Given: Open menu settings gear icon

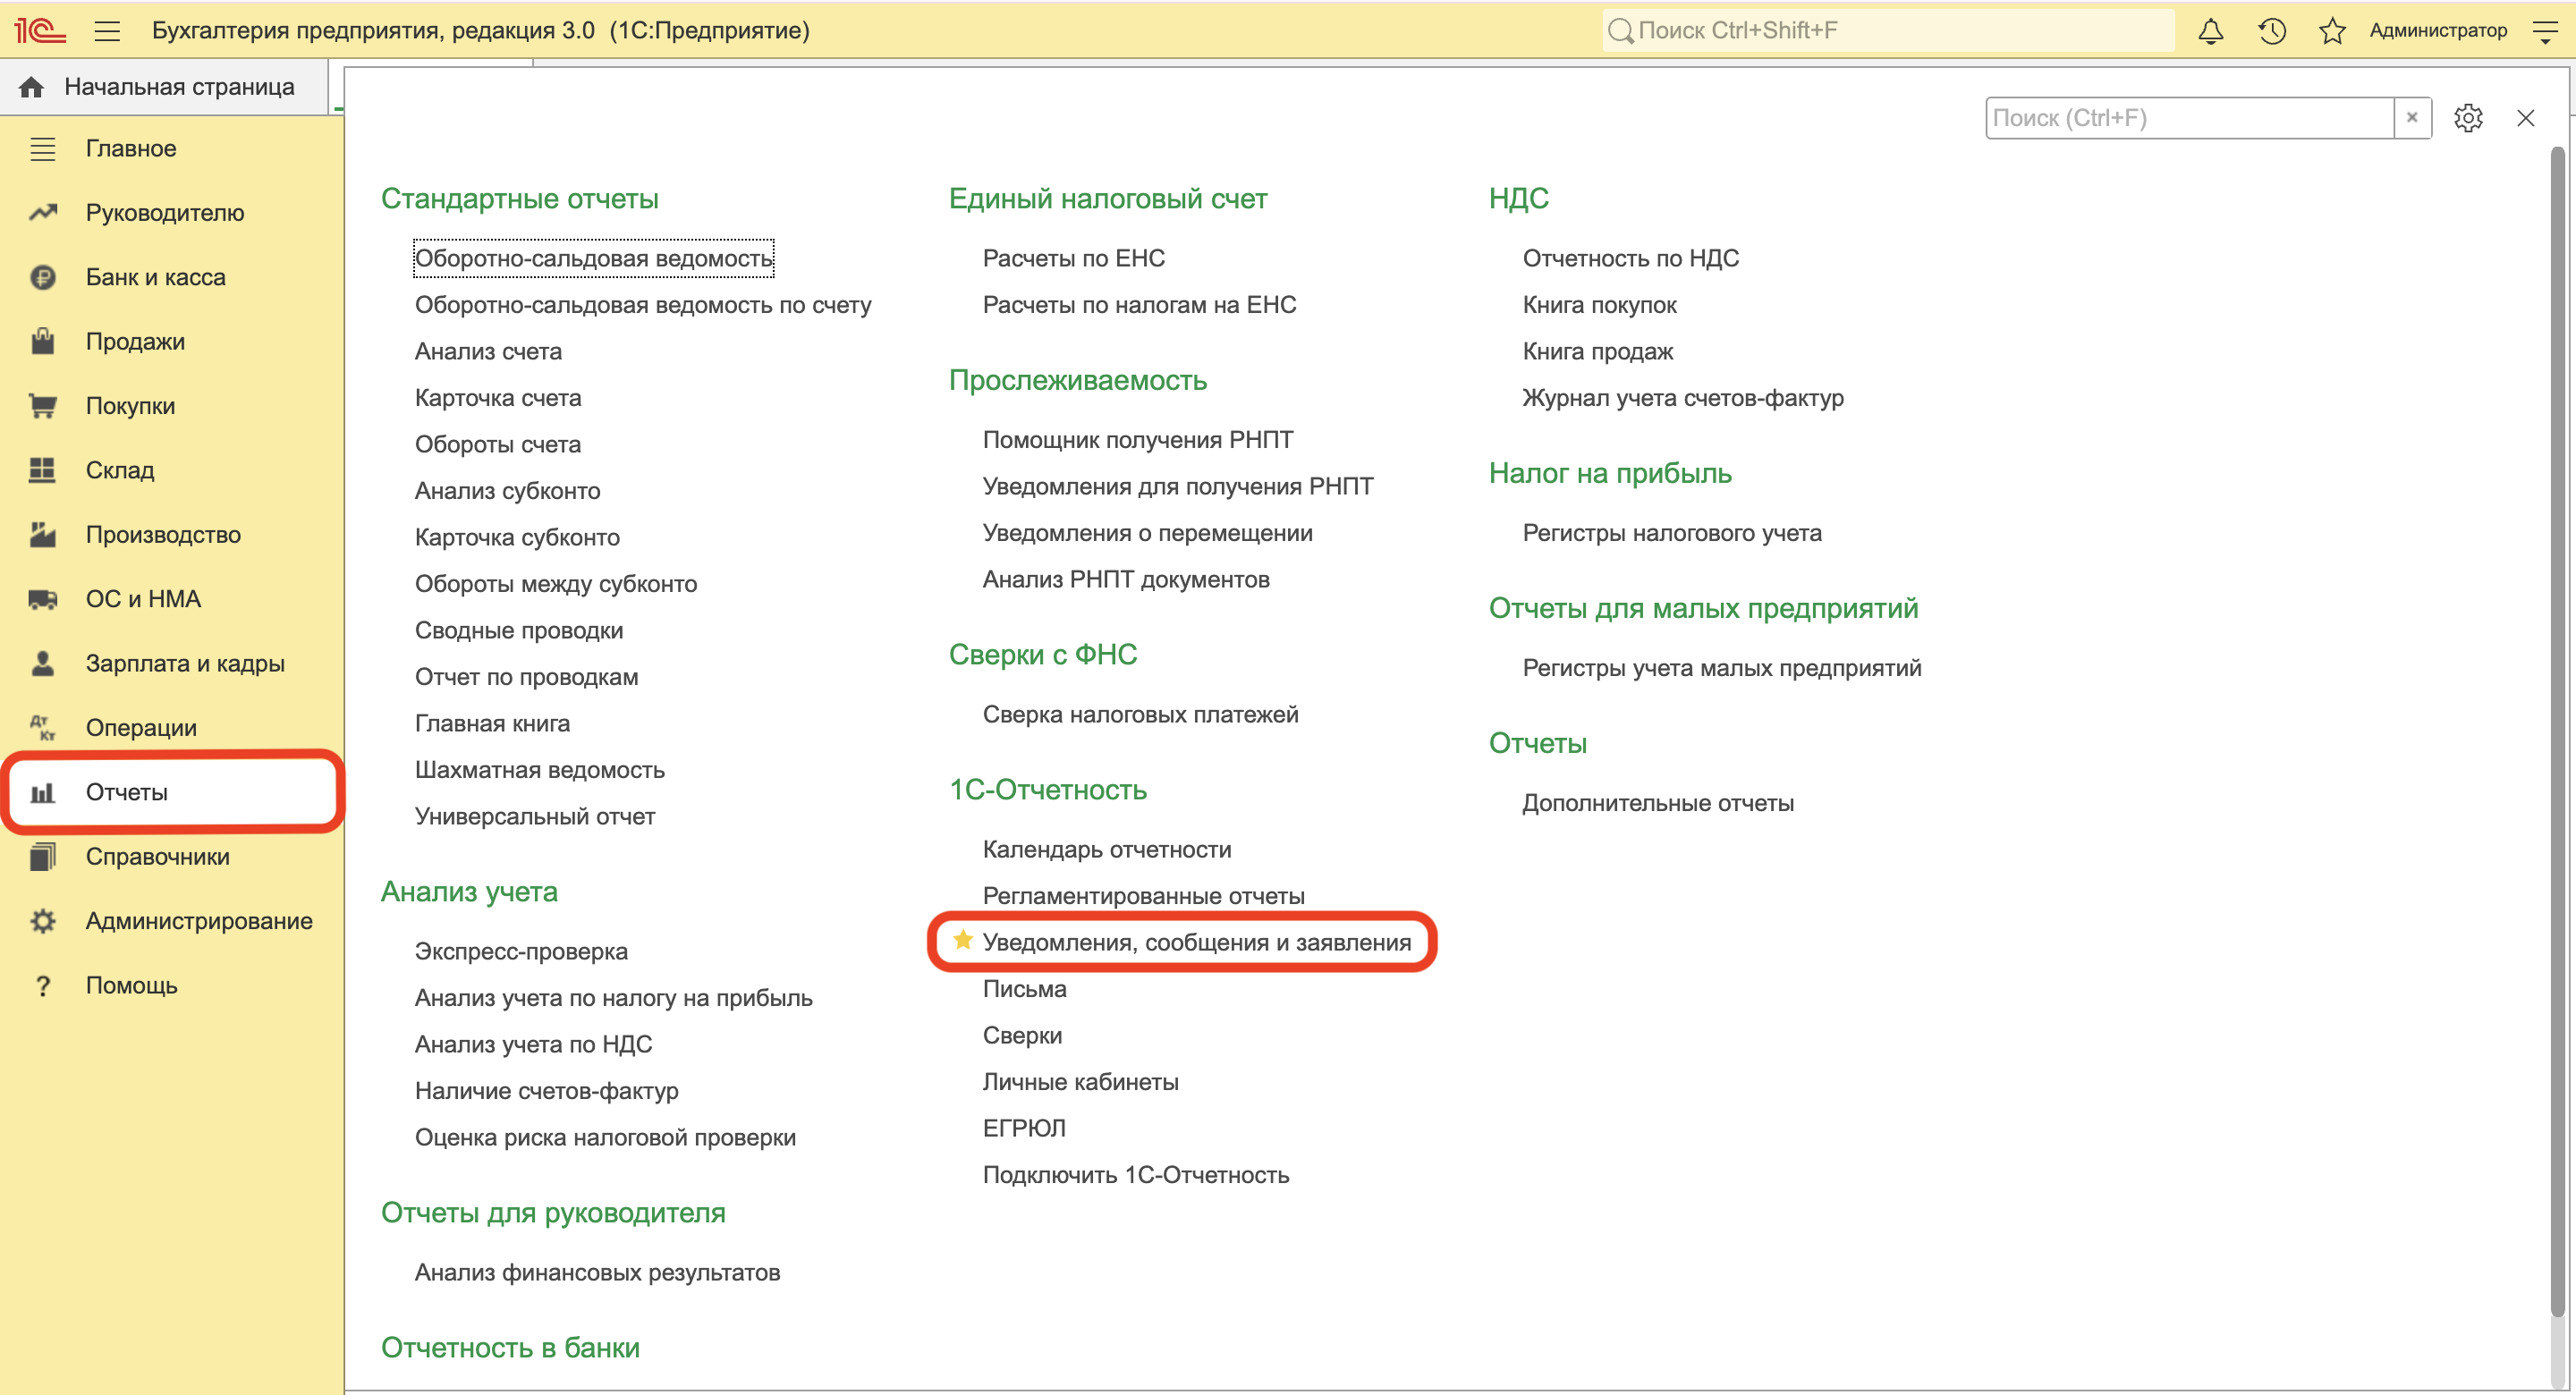Looking at the screenshot, I should pos(2467,118).
